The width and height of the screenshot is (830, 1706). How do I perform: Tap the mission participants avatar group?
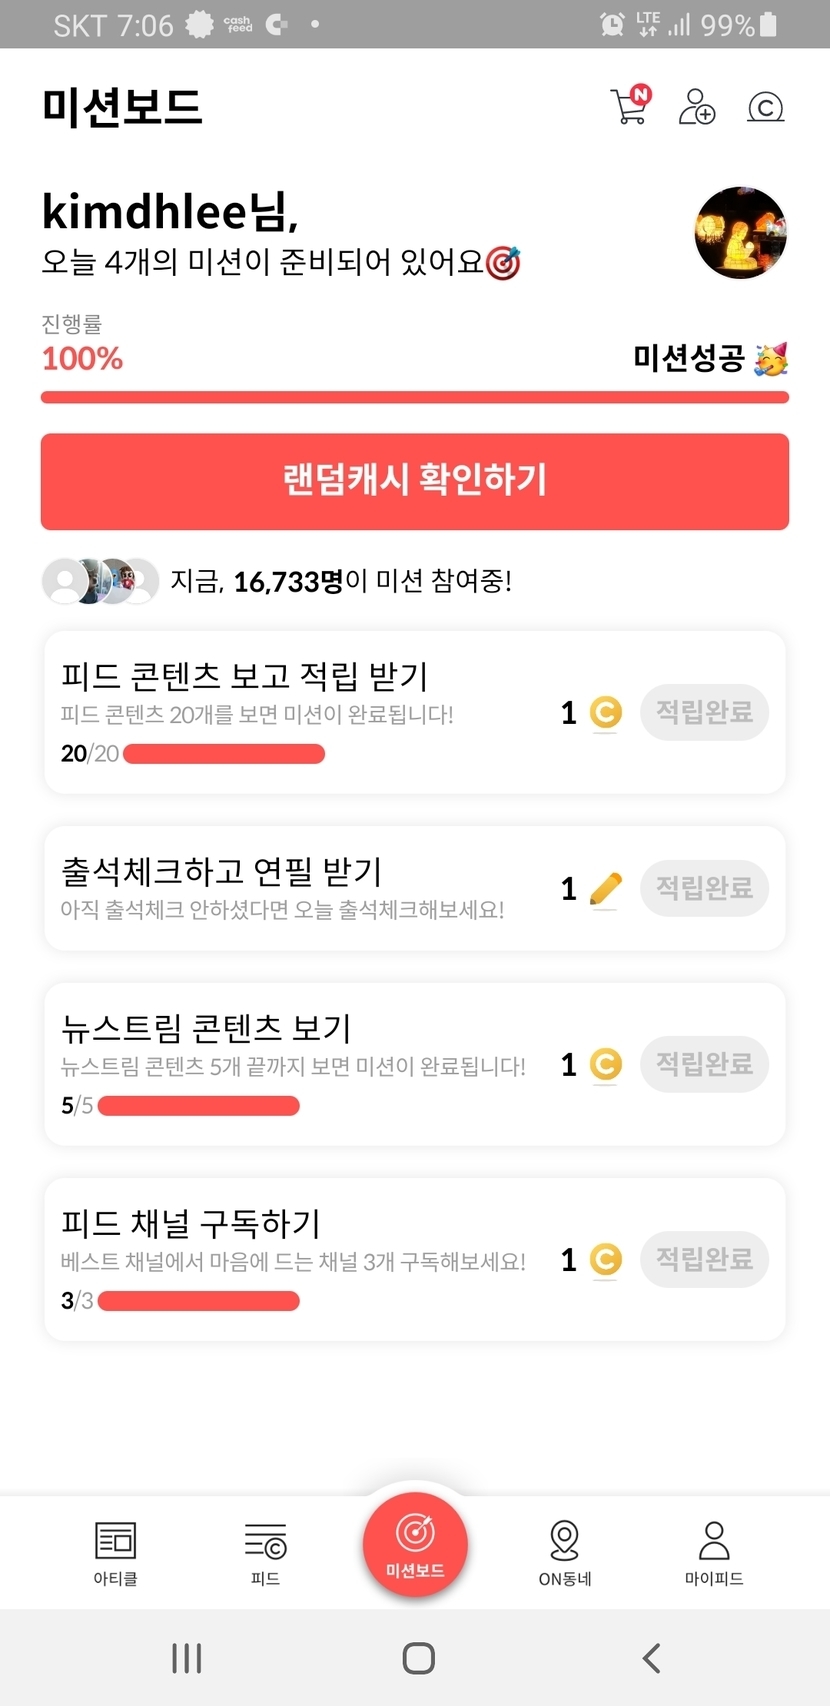point(100,581)
